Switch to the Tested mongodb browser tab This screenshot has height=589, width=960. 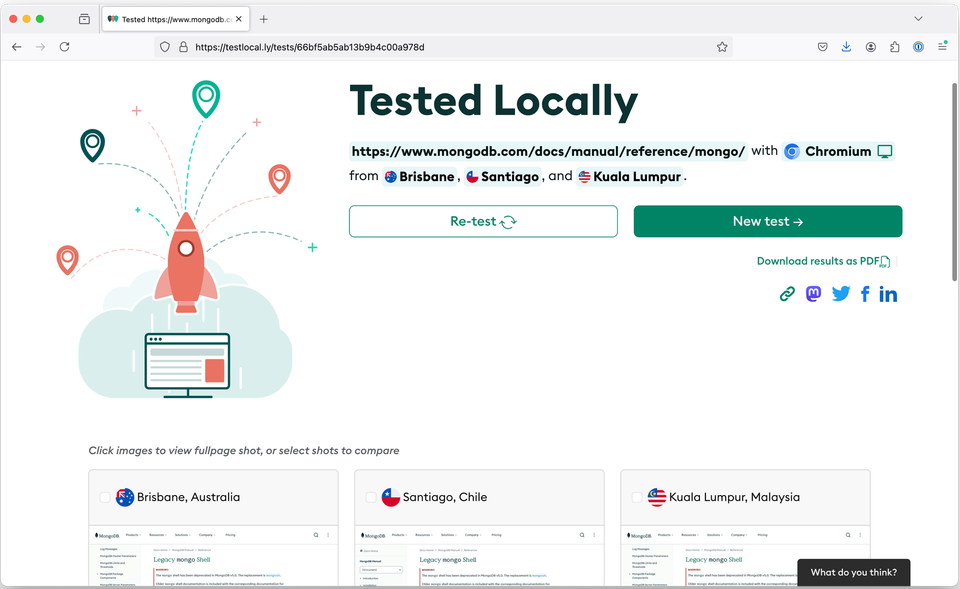174,19
